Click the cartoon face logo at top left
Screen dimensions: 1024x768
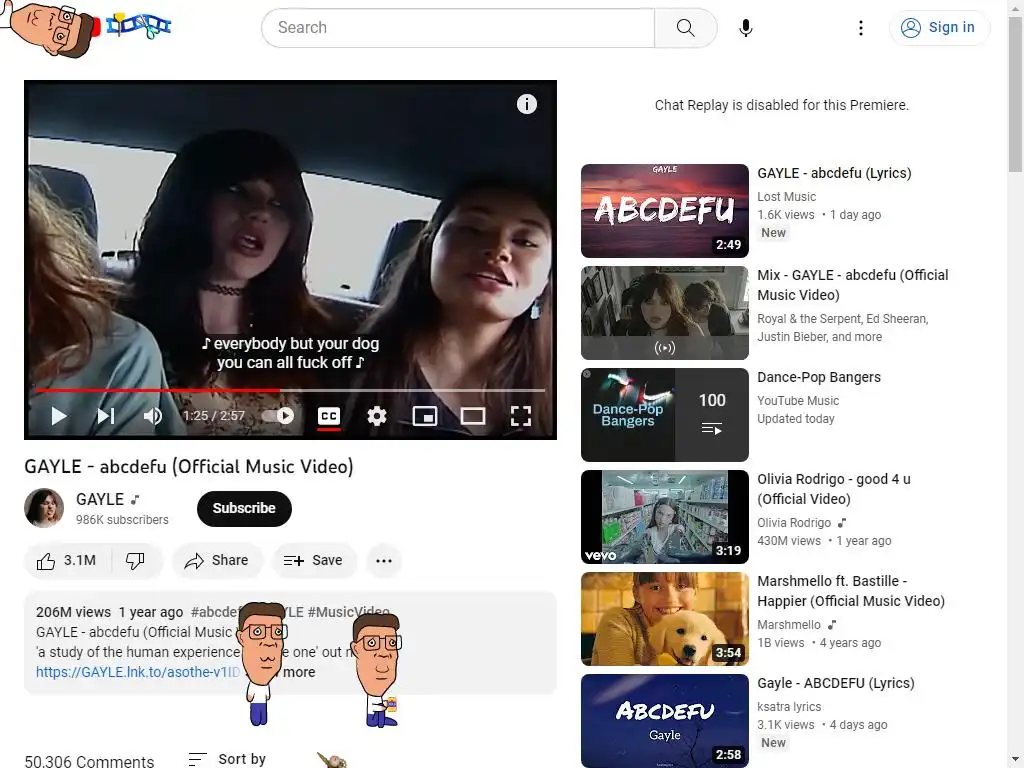(51, 29)
